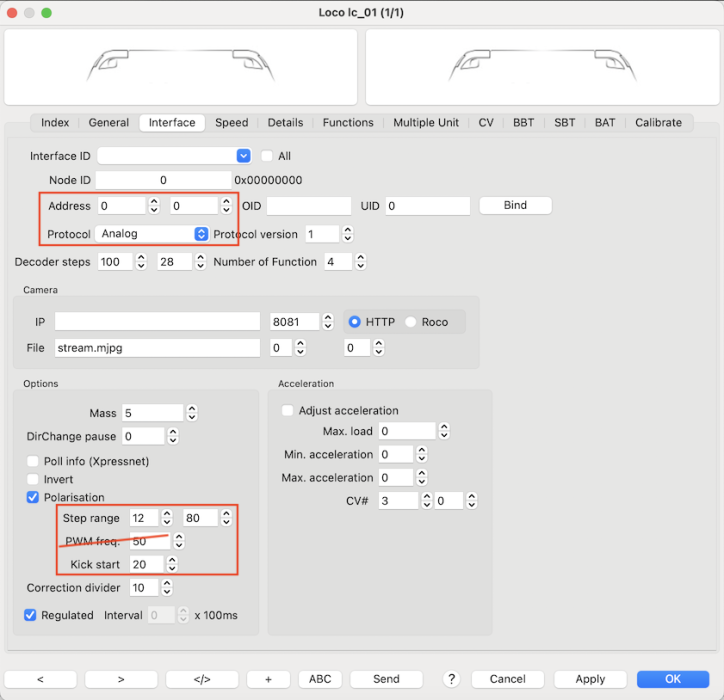Click the right loco image thumbnail

coord(543,67)
